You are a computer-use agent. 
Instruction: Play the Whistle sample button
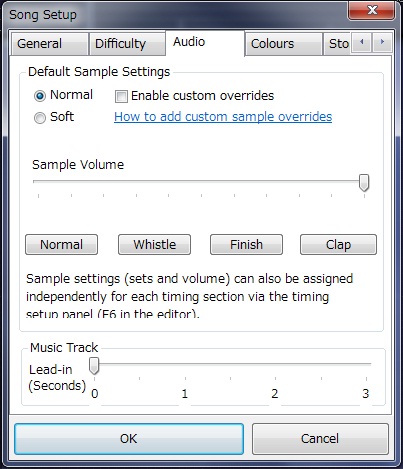[x=154, y=244]
